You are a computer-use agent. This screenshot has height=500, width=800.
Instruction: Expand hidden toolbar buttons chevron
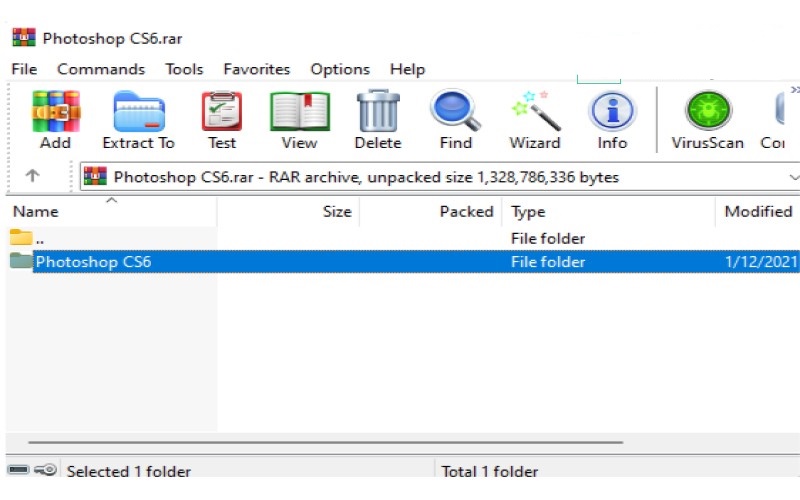794,90
